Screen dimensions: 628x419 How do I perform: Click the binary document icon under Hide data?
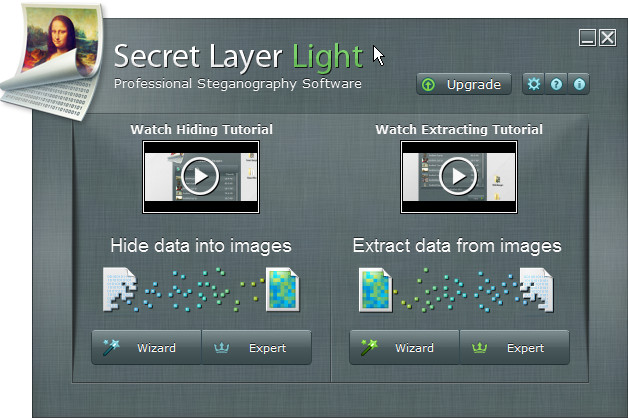(119, 290)
